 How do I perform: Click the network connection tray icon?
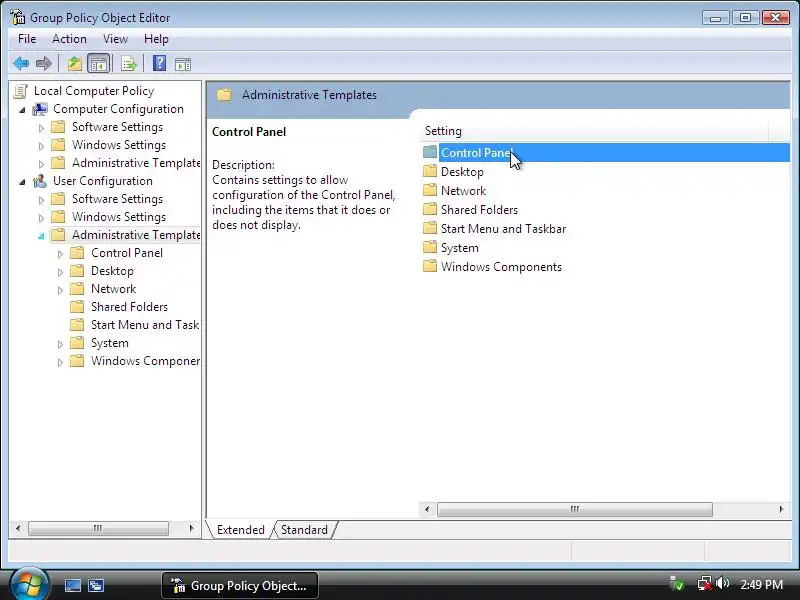(x=705, y=583)
